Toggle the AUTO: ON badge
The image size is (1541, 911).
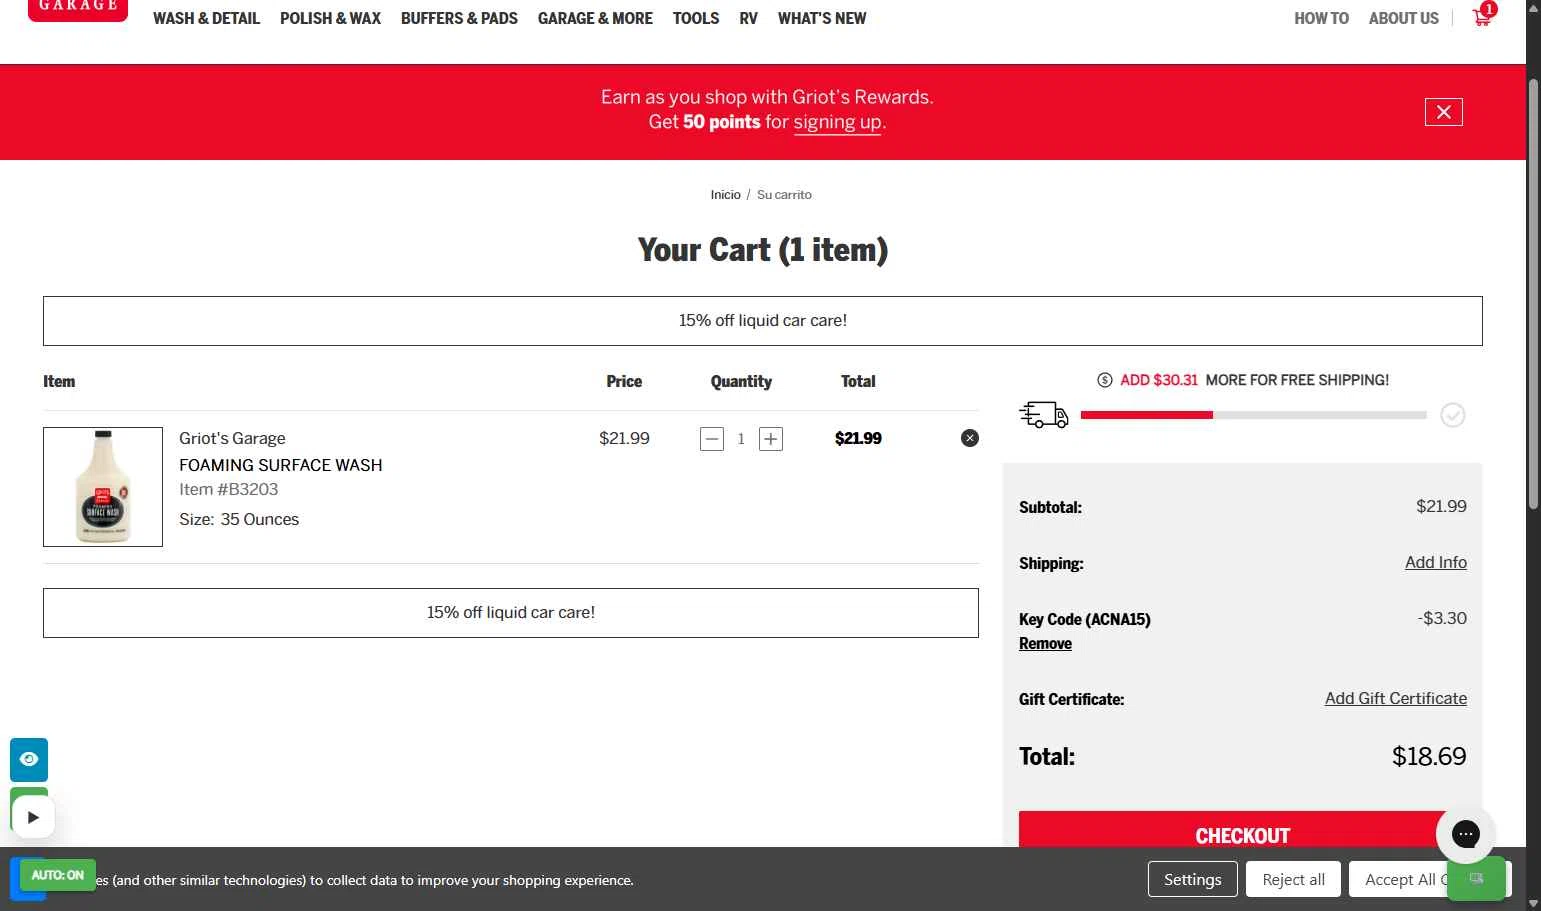(58, 875)
